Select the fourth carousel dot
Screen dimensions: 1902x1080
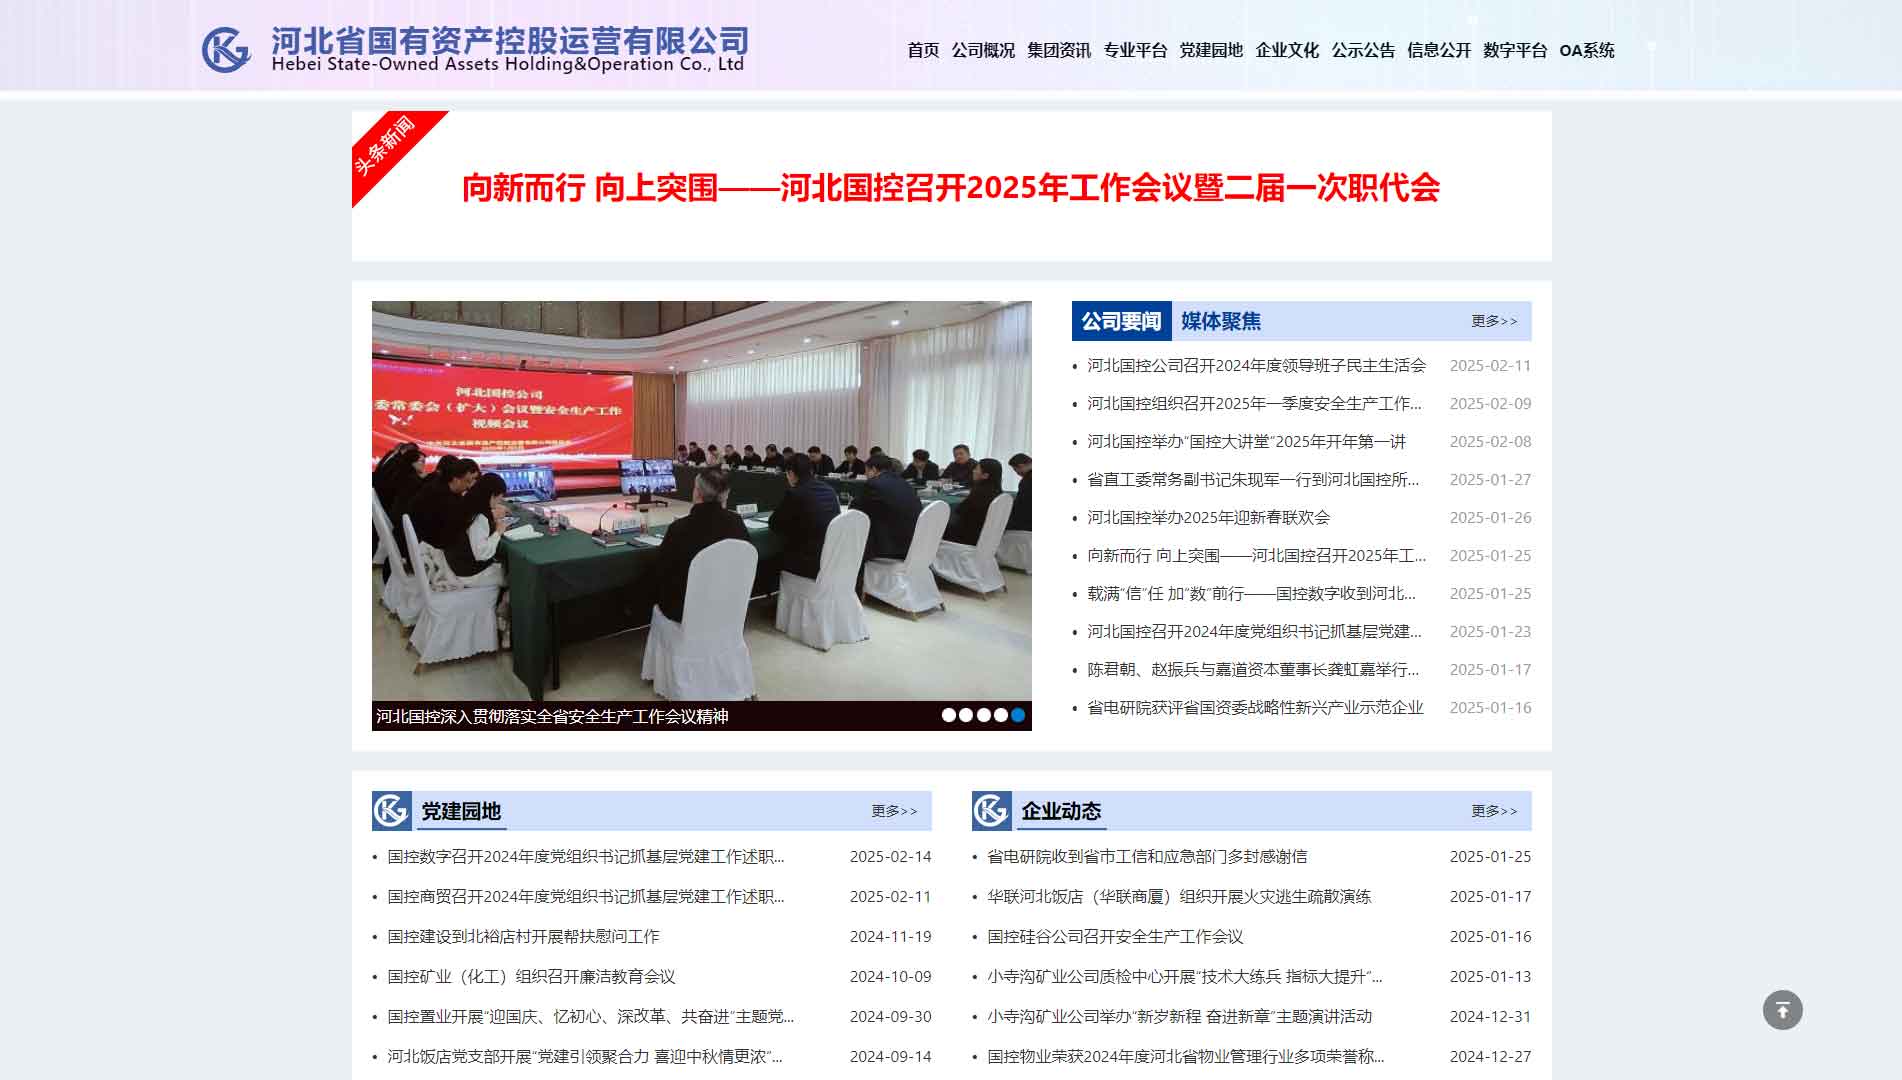1001,715
